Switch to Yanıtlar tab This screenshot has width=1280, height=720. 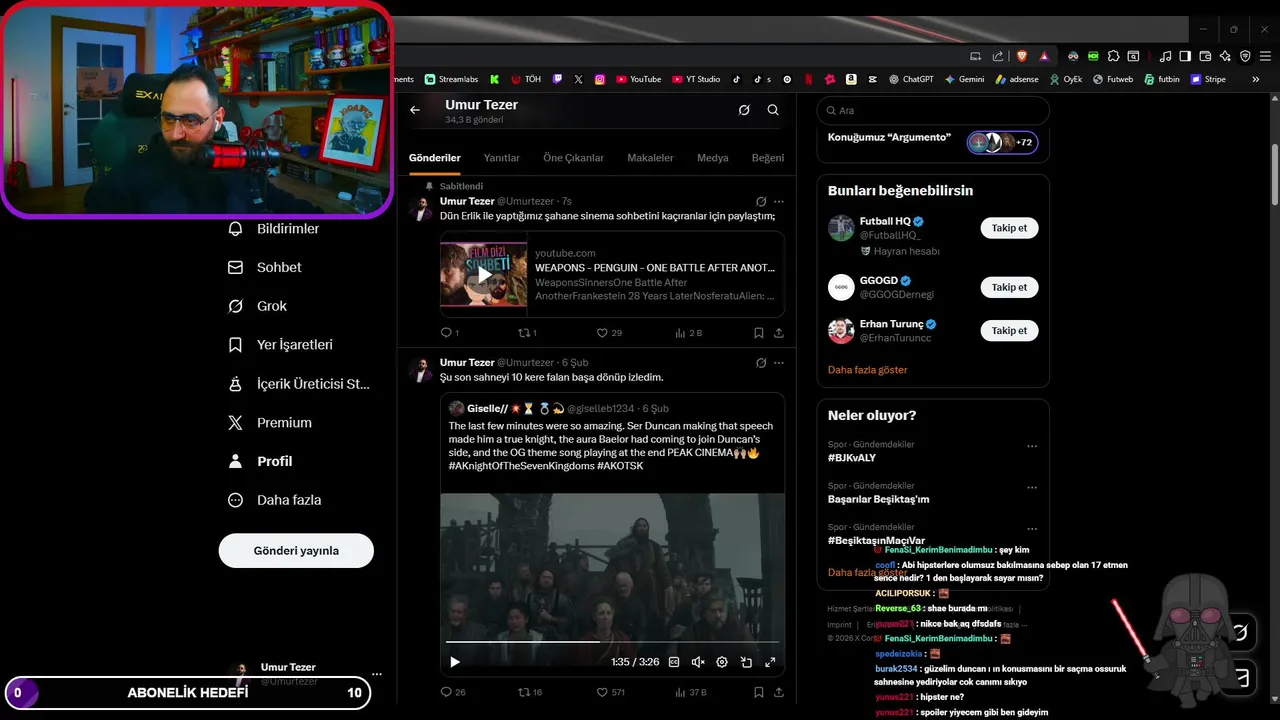click(502, 158)
